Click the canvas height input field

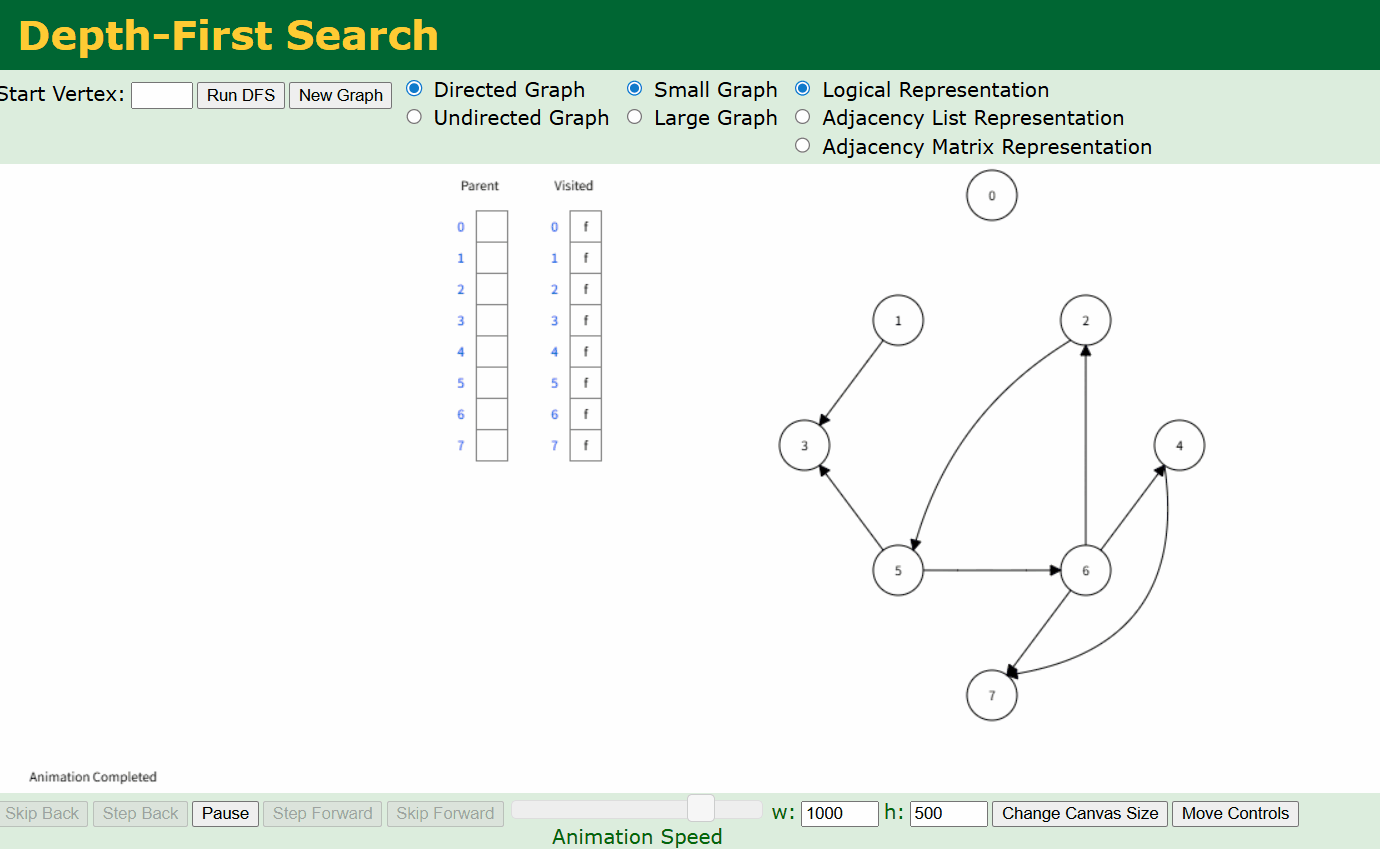948,813
